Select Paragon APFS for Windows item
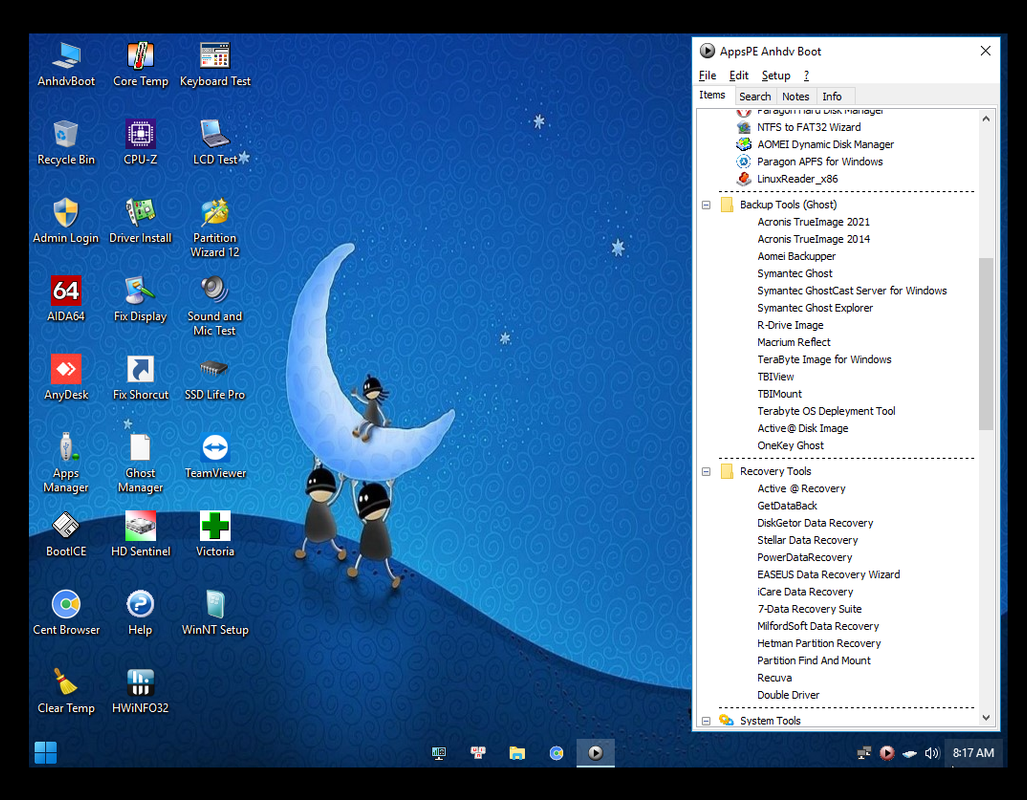 pos(820,162)
